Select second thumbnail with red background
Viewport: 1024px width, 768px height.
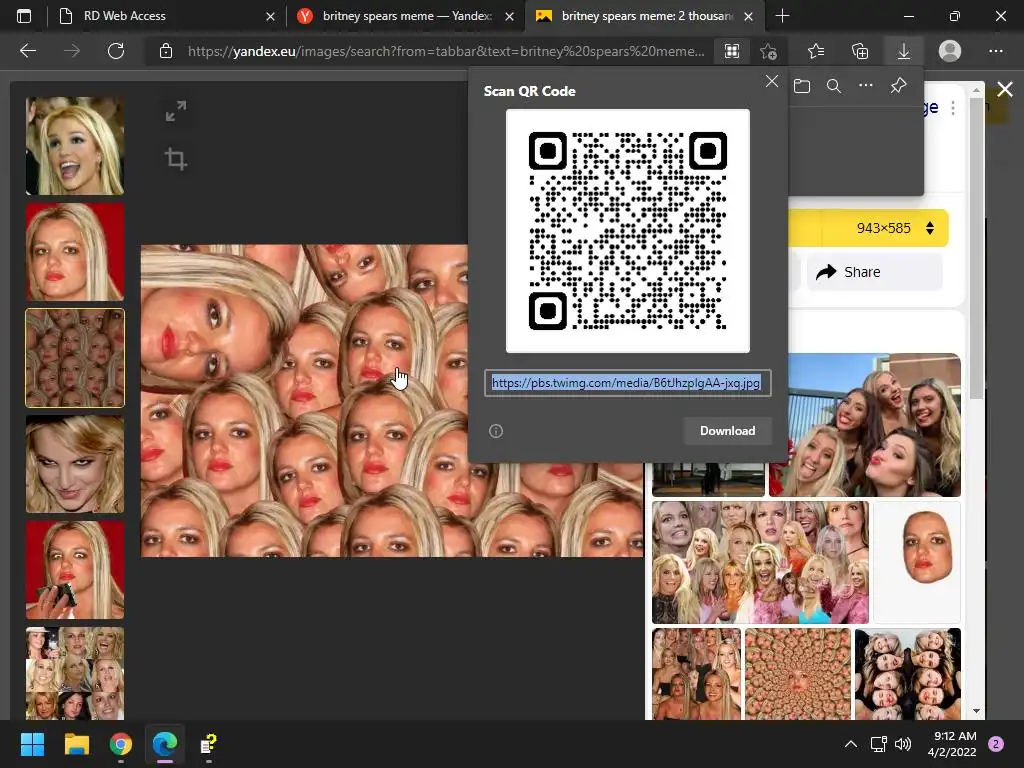[x=74, y=251]
